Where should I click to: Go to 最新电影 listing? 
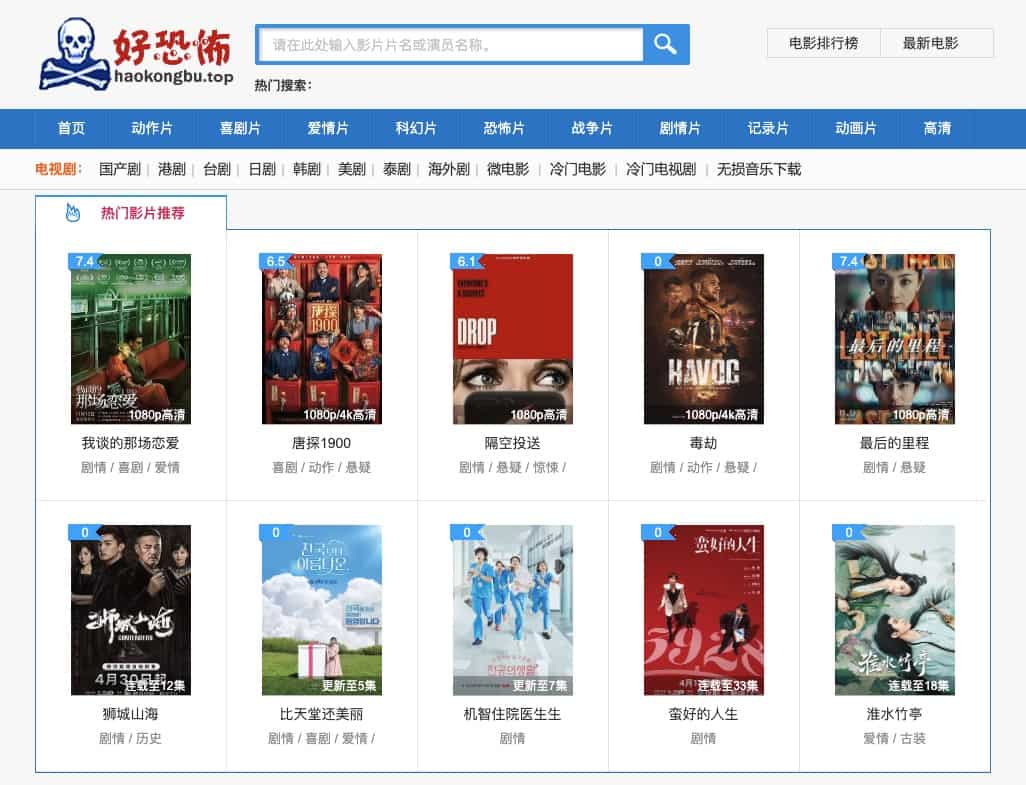point(930,43)
